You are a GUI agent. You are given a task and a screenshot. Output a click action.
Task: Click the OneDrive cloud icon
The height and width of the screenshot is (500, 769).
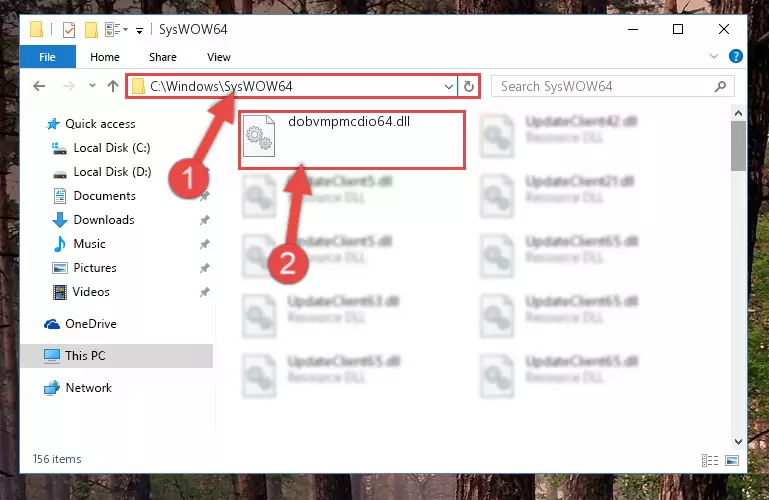tap(52, 324)
